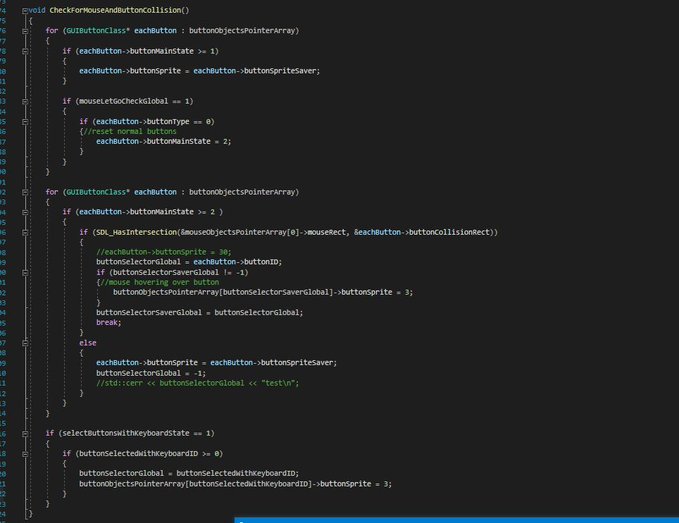Screen dimensions: 679x523
Task: Collapse fold box beside buttonSelectedWithKeyboardID >= 0 check
Action: [25, 454]
